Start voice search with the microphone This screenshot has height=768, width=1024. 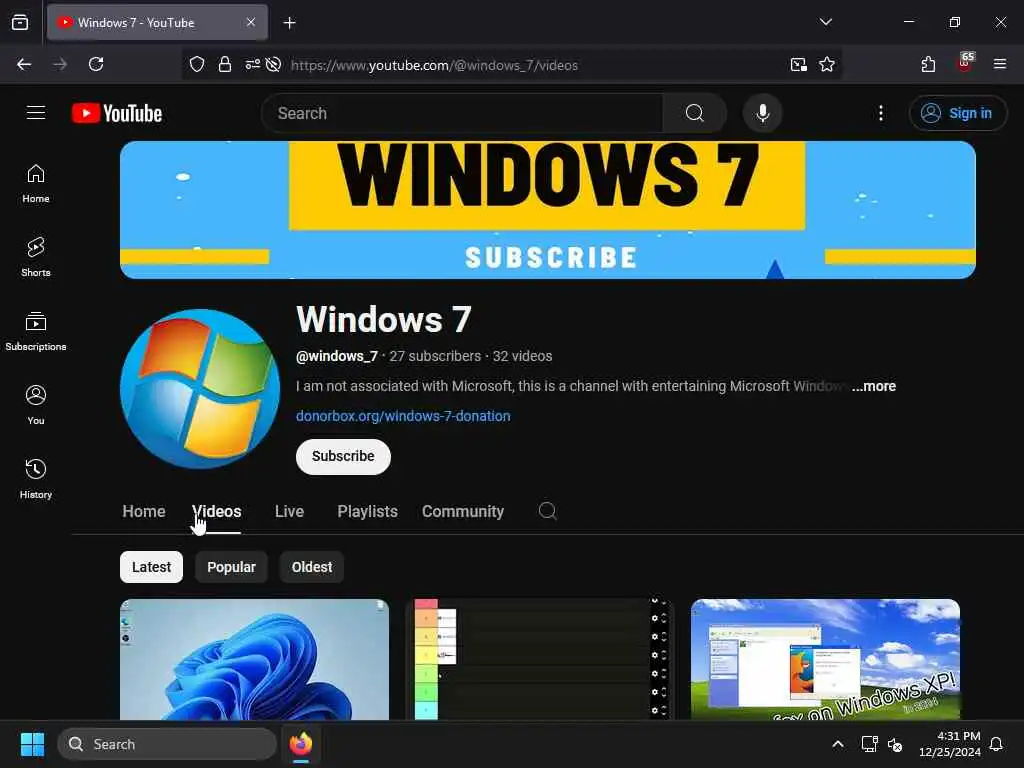coord(762,113)
